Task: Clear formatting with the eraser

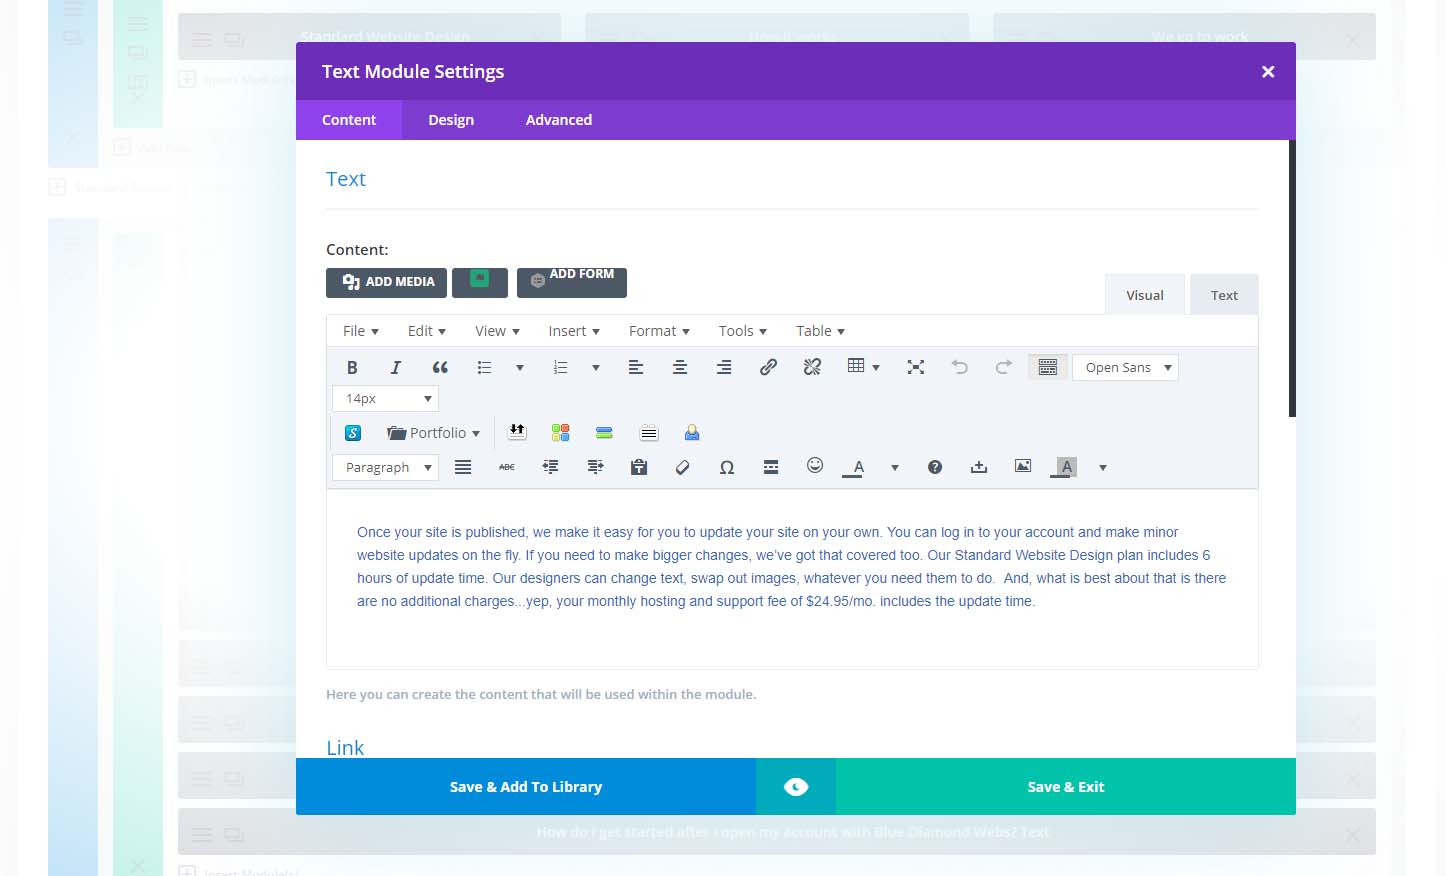Action: (683, 467)
